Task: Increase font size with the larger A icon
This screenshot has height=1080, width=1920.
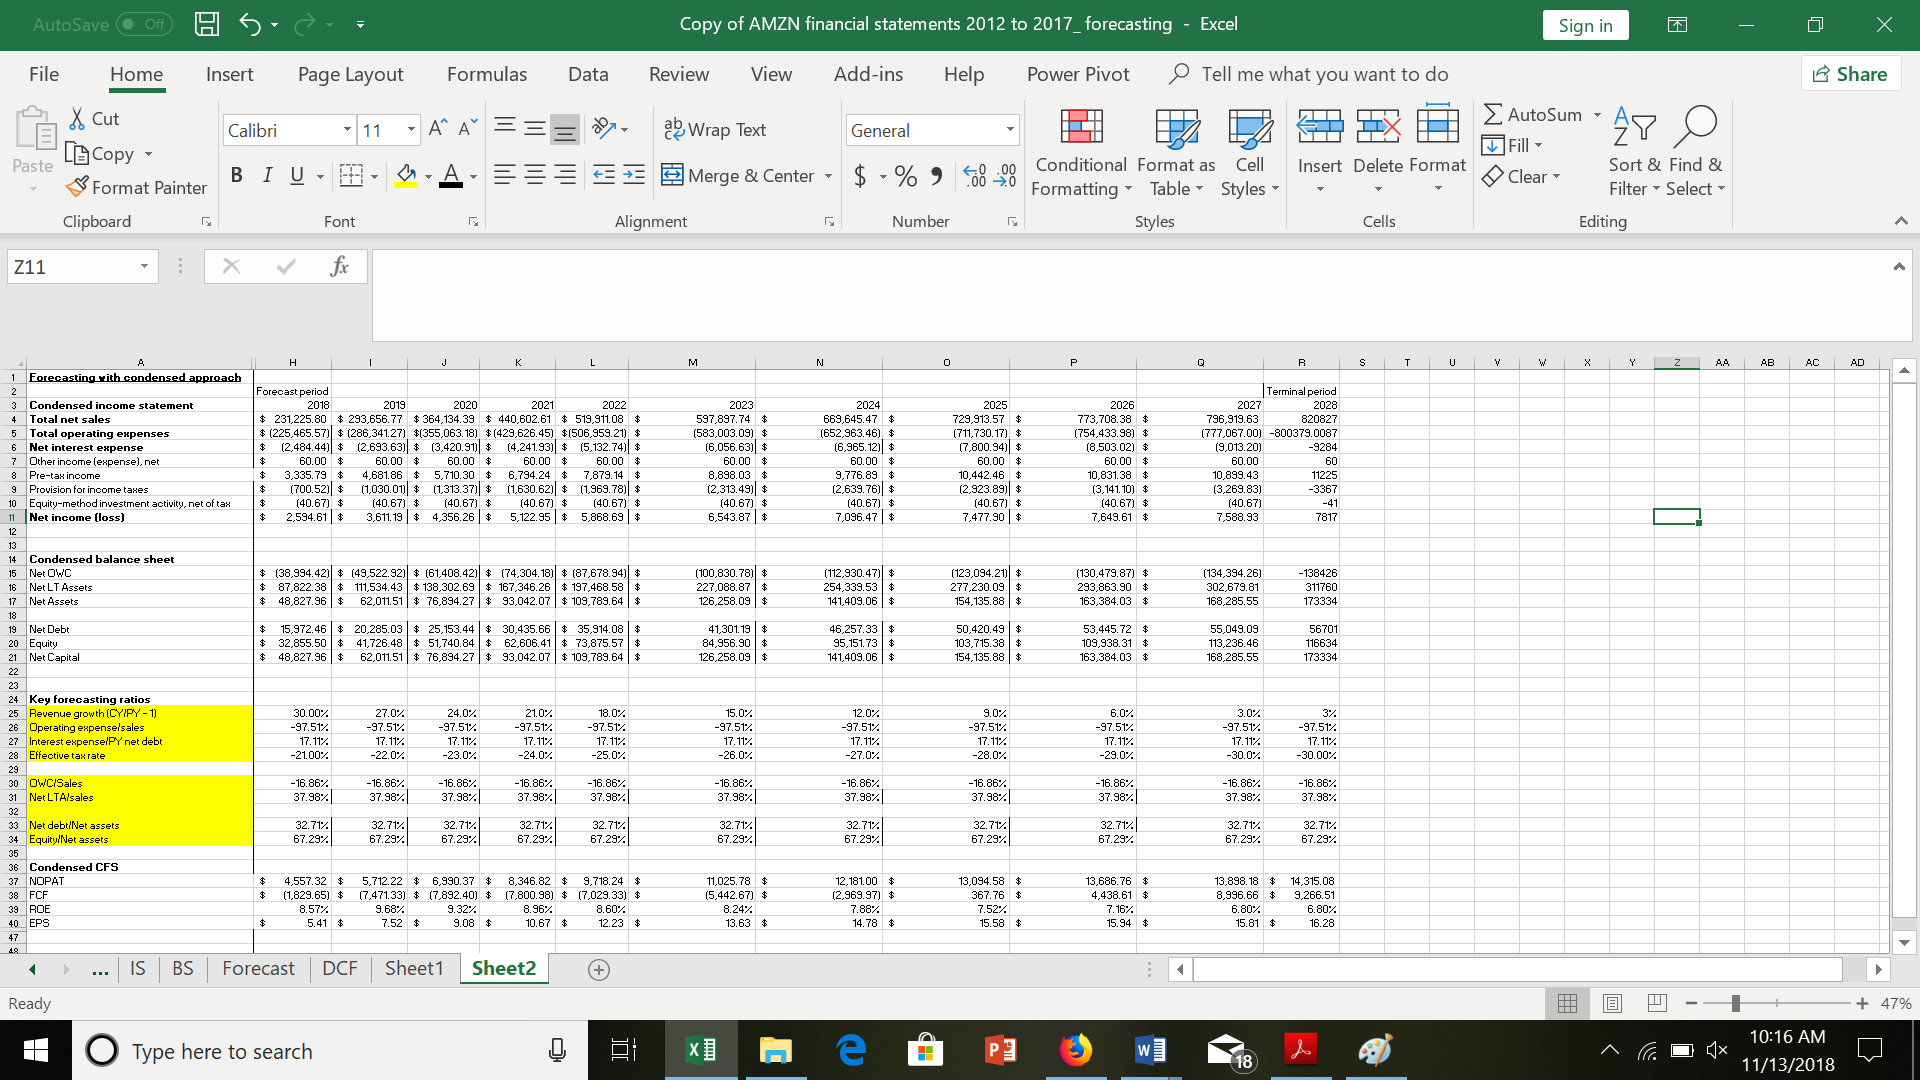Action: [x=438, y=129]
